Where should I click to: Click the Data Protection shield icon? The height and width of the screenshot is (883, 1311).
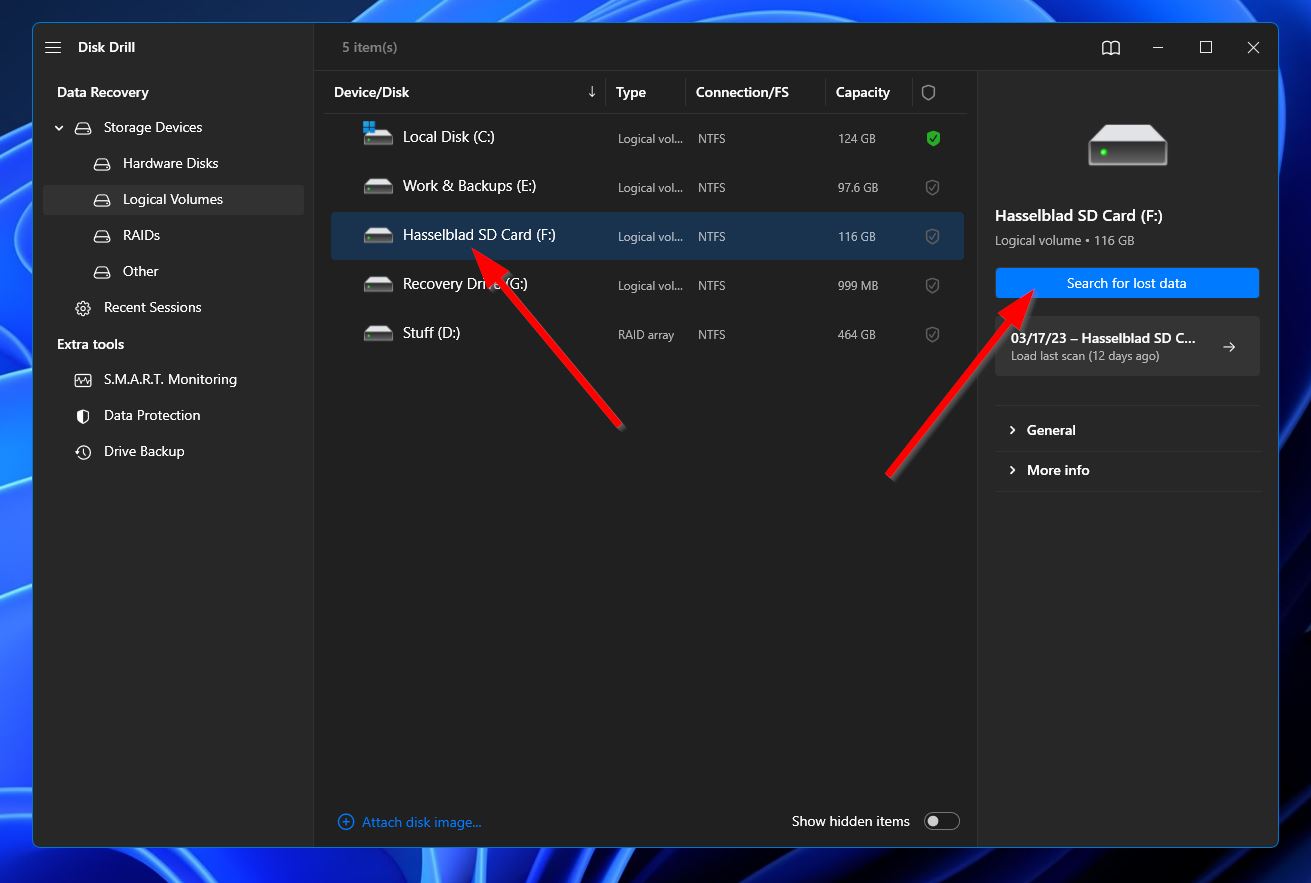click(x=83, y=416)
